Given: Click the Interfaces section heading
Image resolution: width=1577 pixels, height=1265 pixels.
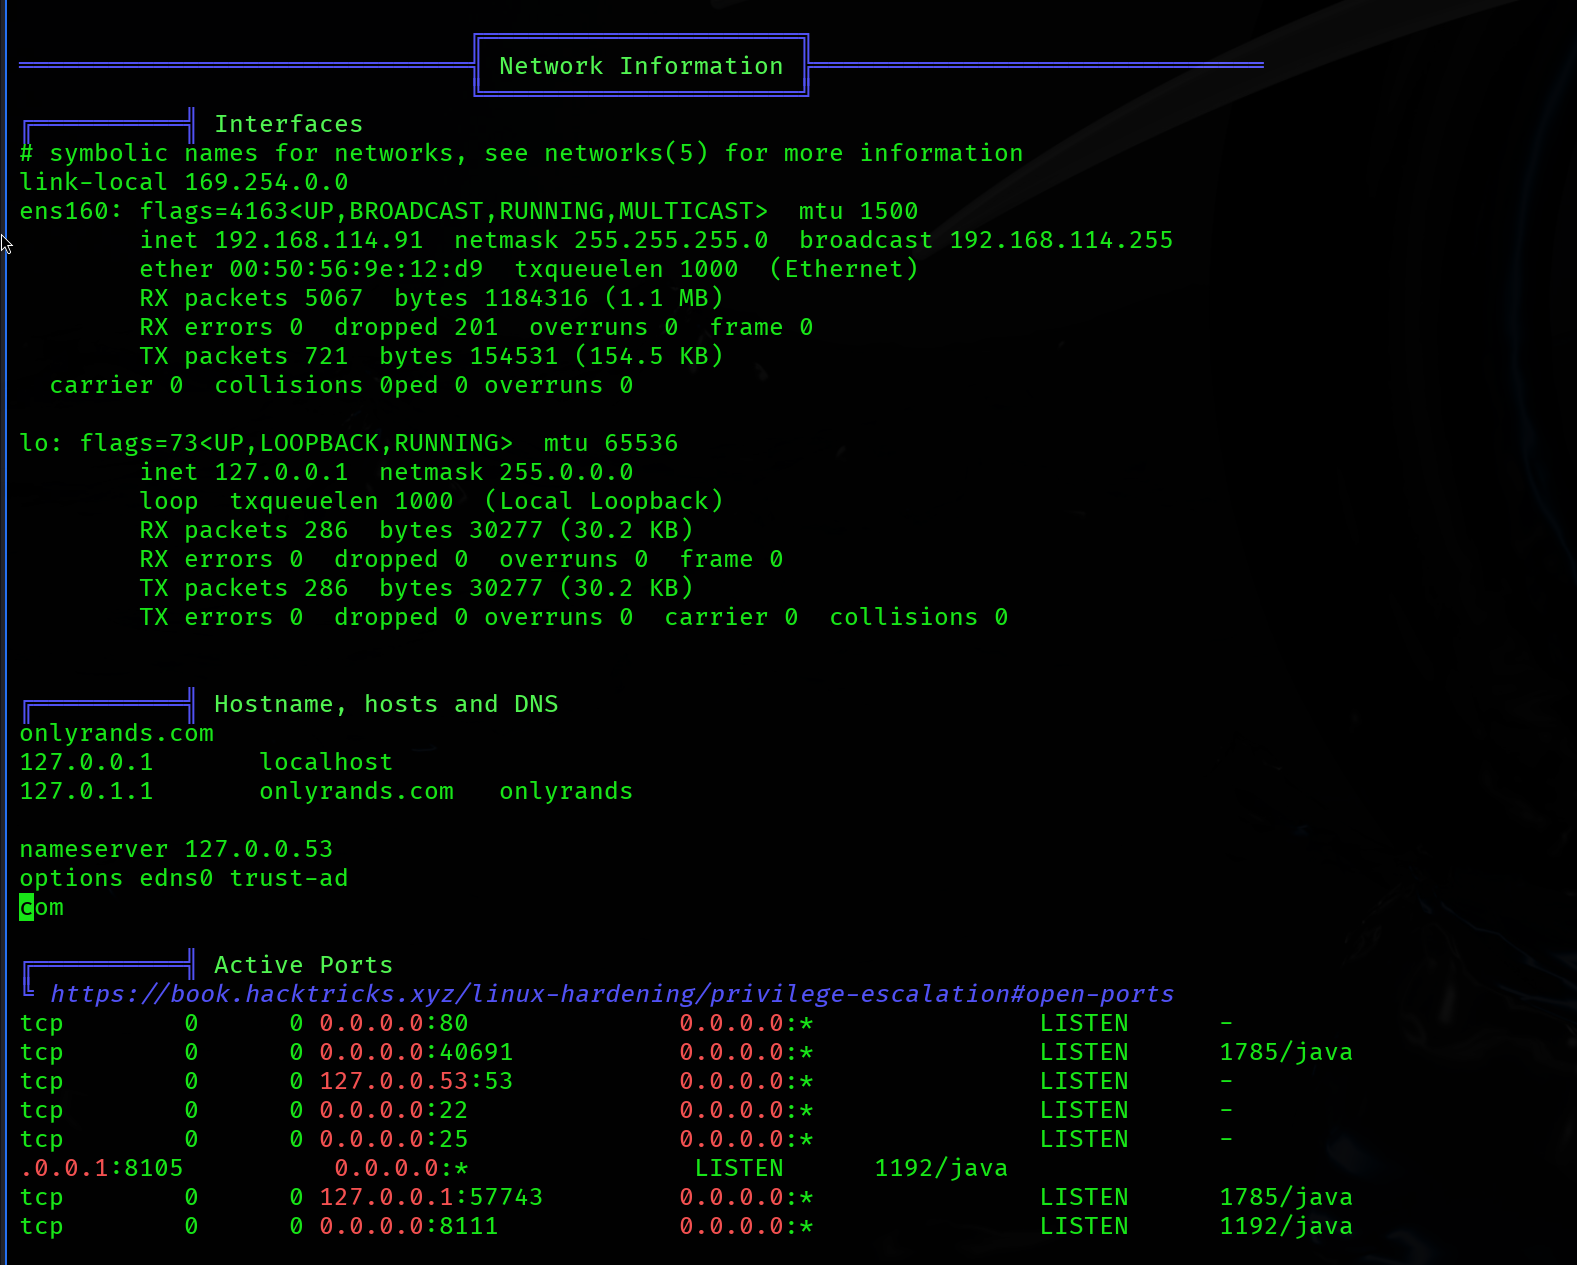Looking at the screenshot, I should click(288, 124).
